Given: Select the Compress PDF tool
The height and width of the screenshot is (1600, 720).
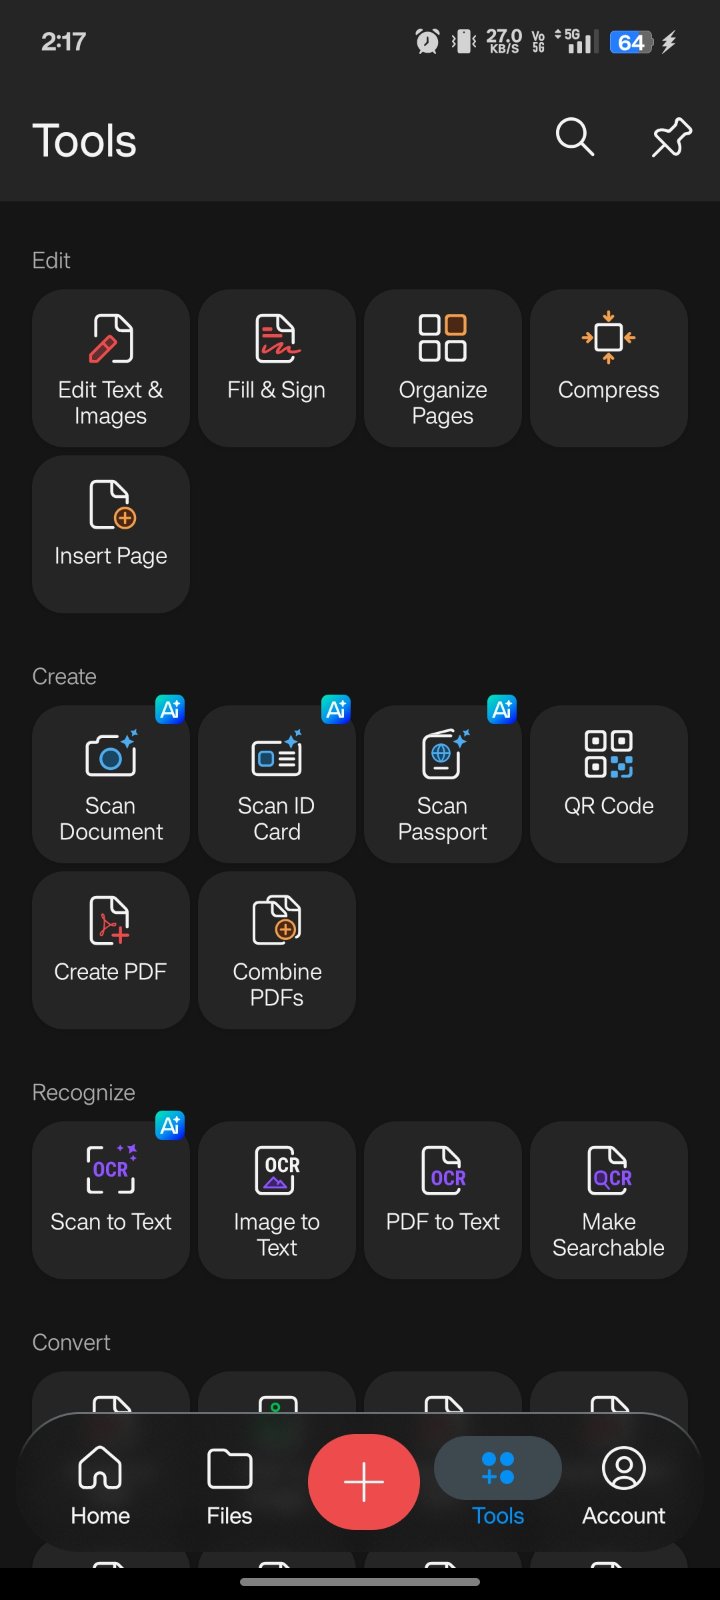Looking at the screenshot, I should tap(609, 368).
